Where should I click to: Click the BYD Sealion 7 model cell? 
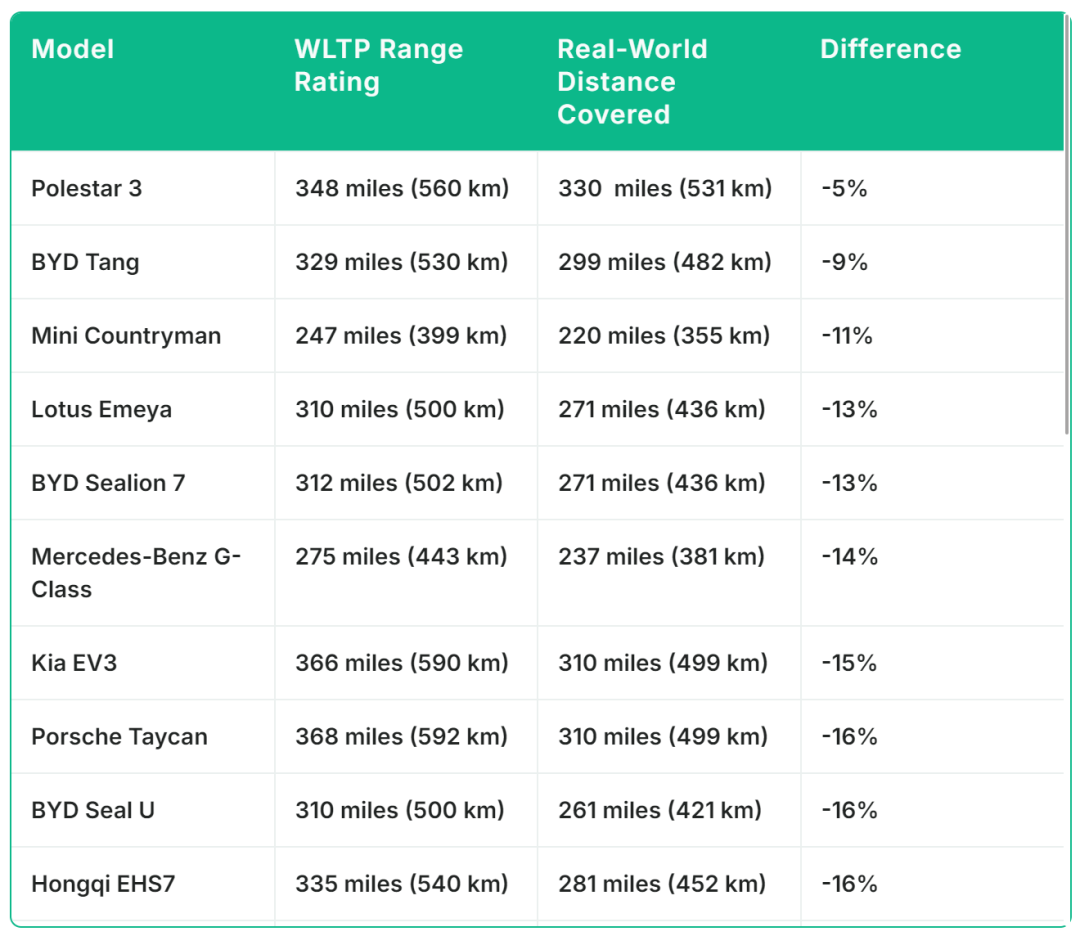[x=108, y=483]
